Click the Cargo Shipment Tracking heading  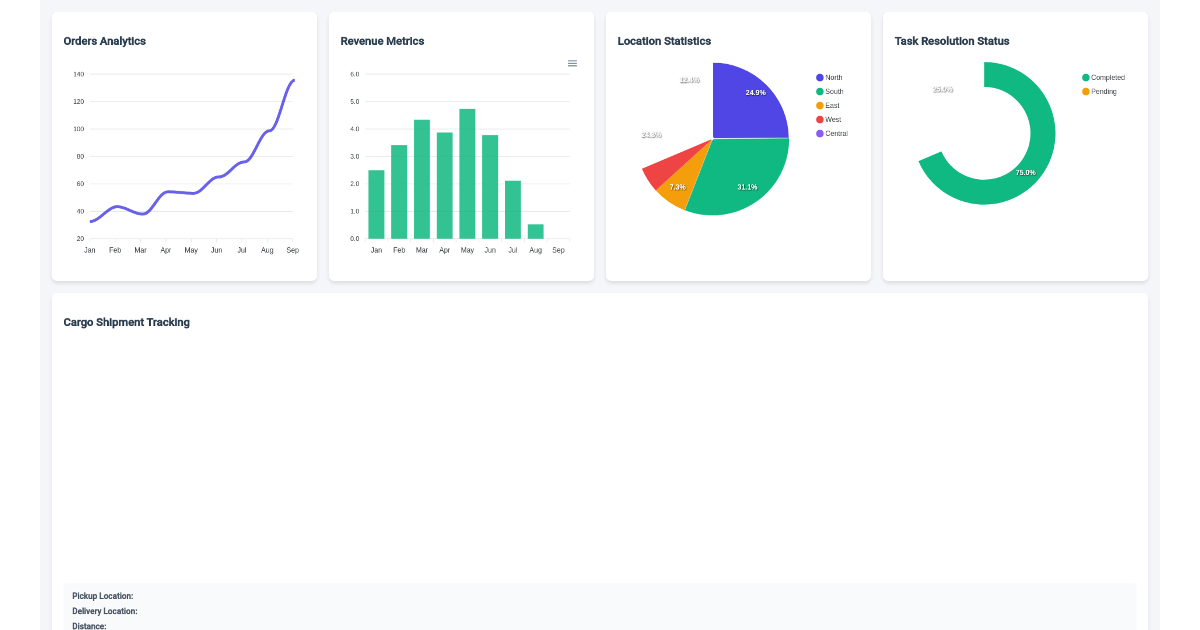pos(126,322)
